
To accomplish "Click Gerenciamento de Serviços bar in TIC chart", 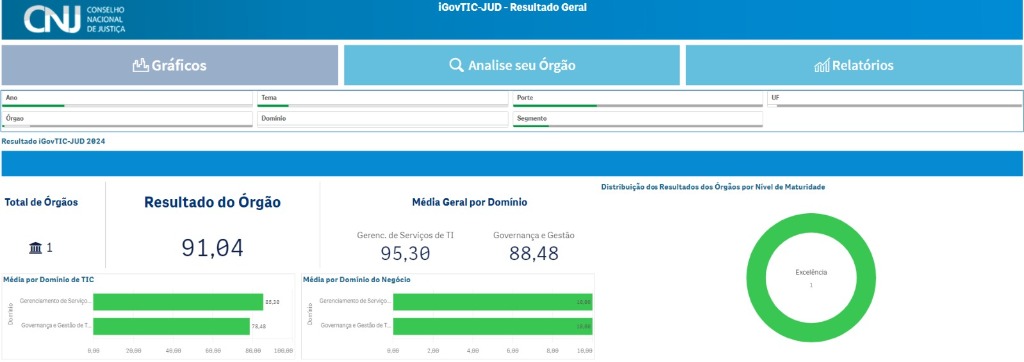I will pos(178,302).
